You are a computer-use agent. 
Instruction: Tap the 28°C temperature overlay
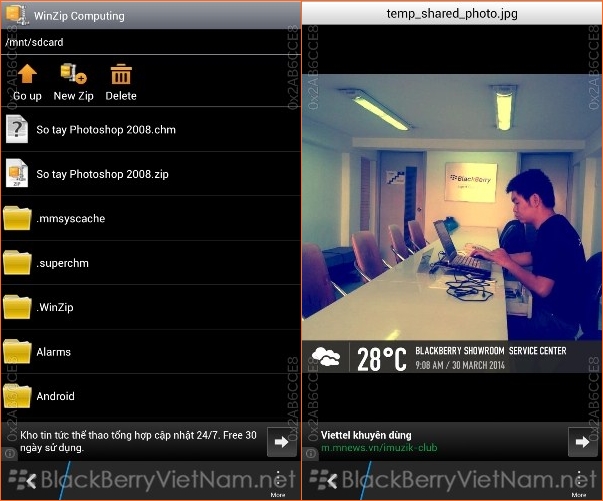click(381, 359)
